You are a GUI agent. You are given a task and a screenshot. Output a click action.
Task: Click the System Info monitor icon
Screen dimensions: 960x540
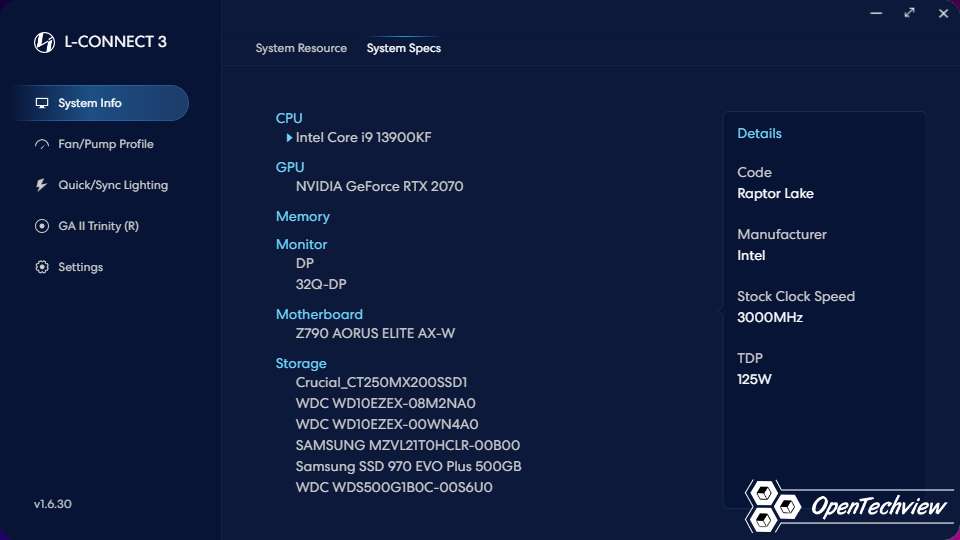(42, 103)
